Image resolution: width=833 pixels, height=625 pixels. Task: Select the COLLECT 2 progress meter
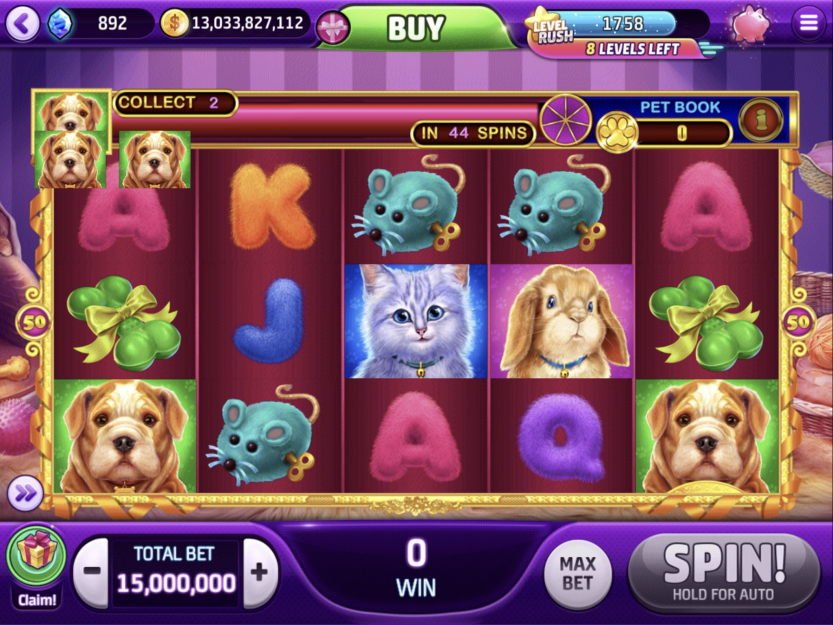click(174, 103)
